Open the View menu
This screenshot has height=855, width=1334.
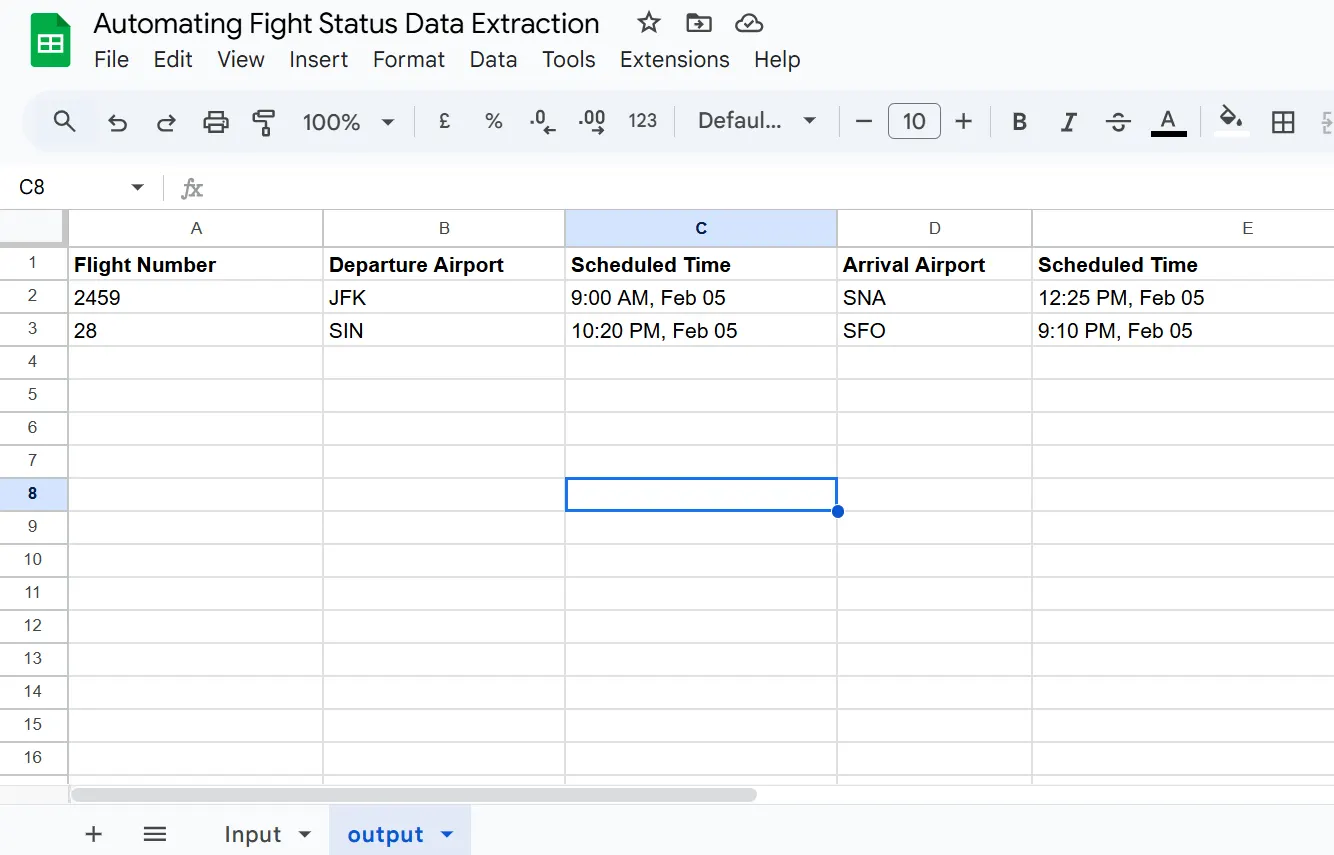point(241,60)
